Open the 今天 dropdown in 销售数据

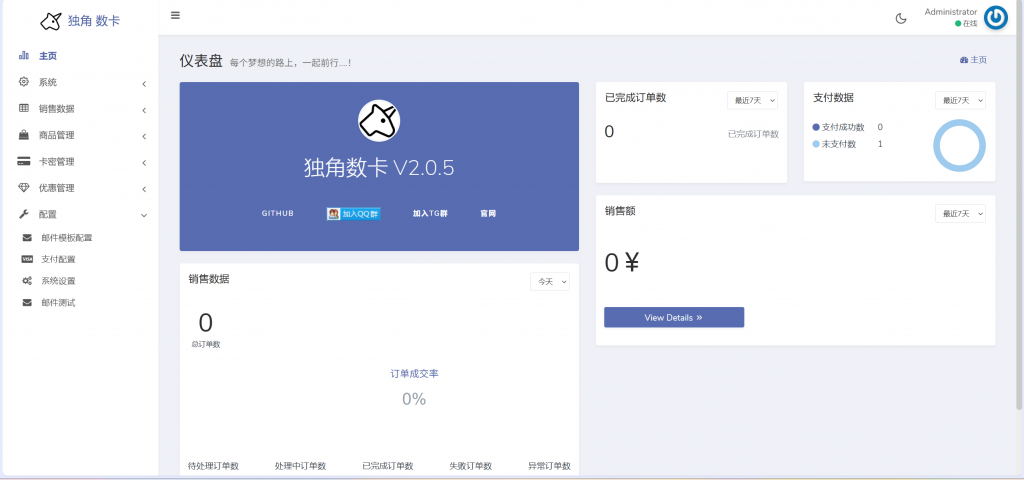point(550,282)
